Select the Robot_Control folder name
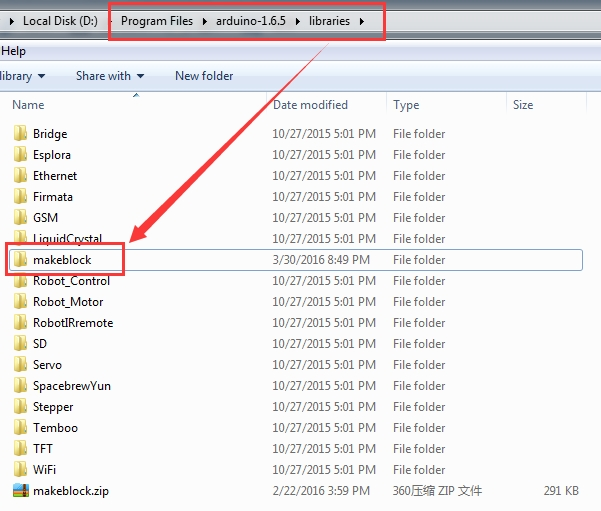The width and height of the screenshot is (601, 511). pyautogui.click(x=71, y=281)
